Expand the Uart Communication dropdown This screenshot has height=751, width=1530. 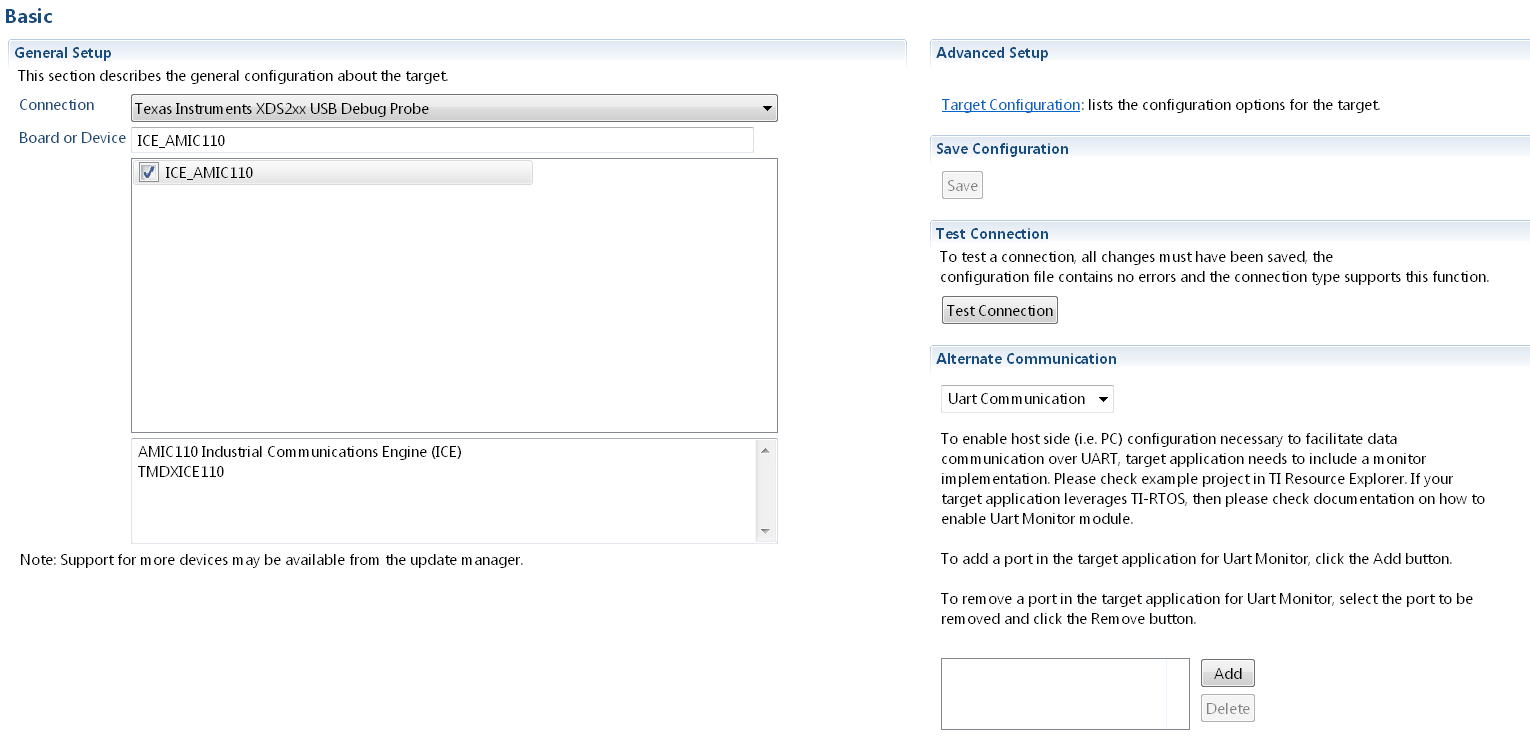point(1027,399)
